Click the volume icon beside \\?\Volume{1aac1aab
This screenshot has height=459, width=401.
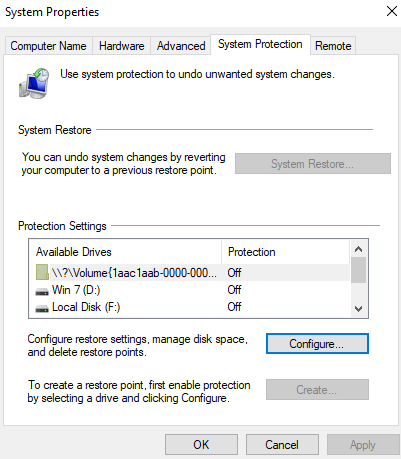coord(42,272)
